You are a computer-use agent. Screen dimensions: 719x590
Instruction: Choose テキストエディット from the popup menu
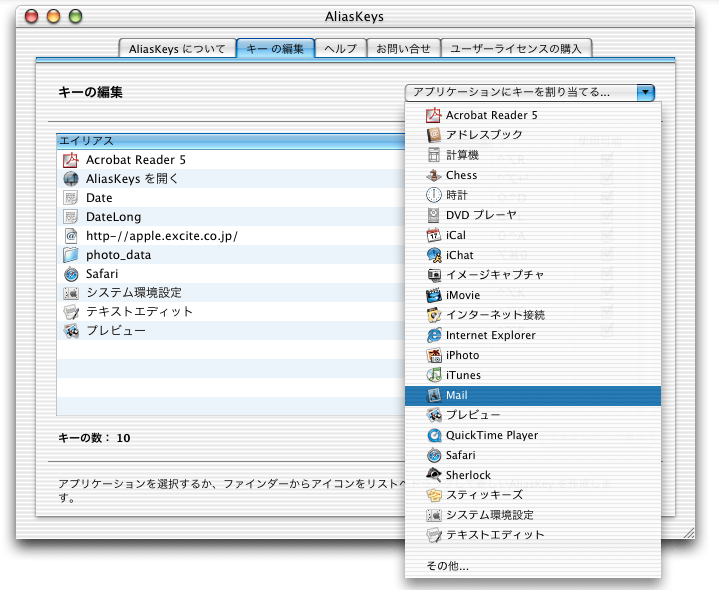533,535
